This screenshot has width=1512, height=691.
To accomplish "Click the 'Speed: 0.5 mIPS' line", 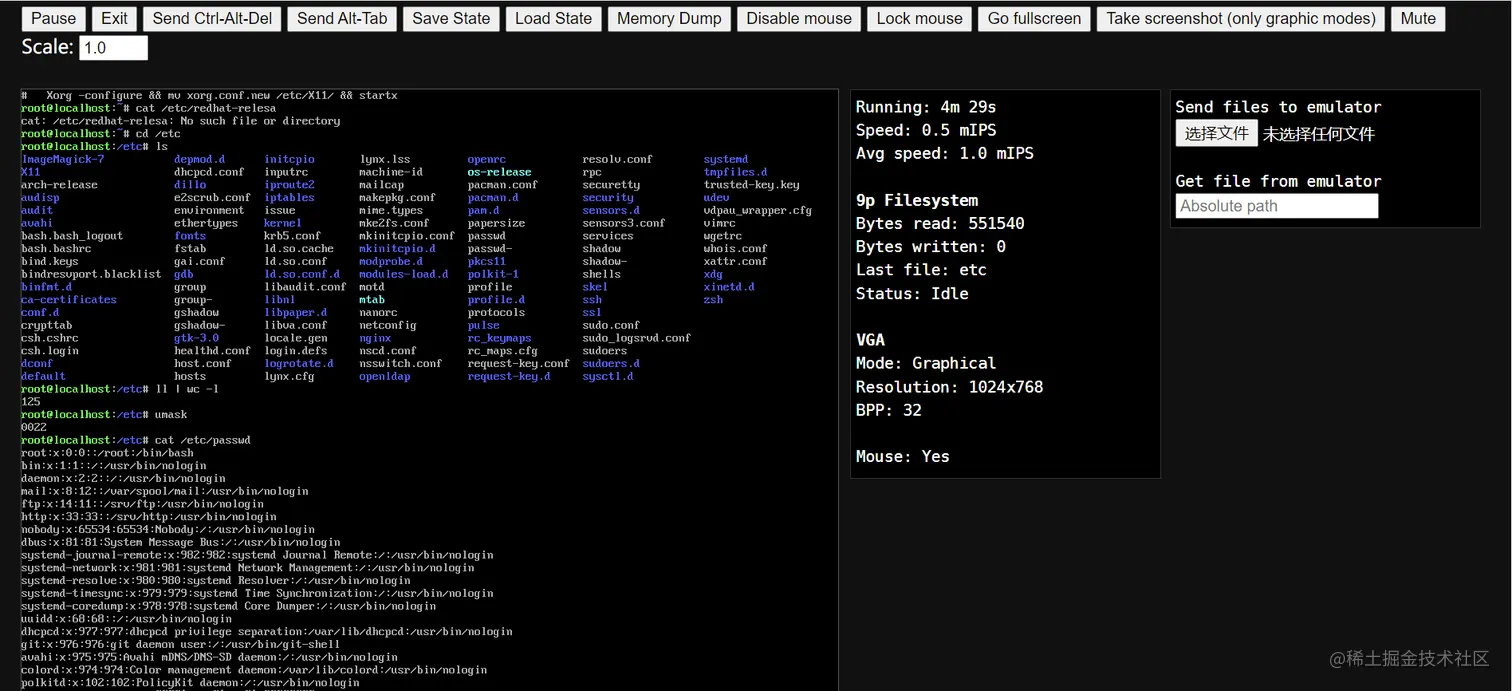I will click(926, 130).
